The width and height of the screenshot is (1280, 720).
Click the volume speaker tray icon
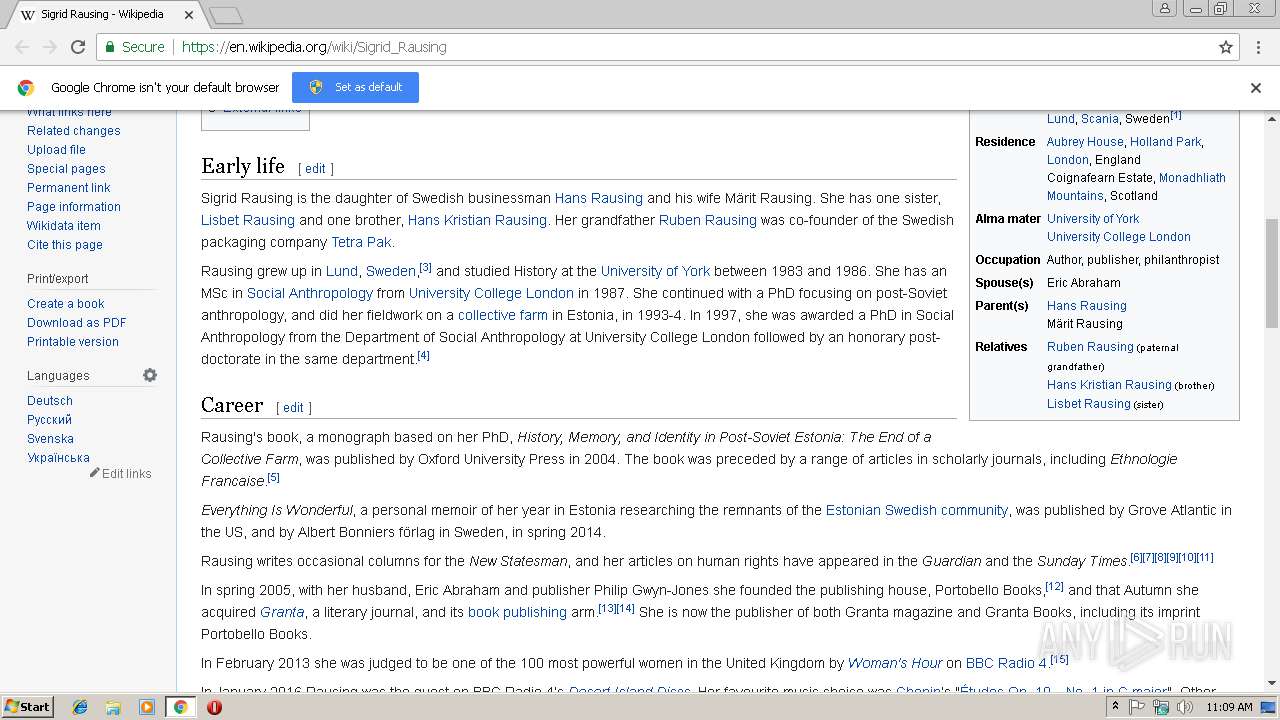pyautogui.click(x=1185, y=707)
